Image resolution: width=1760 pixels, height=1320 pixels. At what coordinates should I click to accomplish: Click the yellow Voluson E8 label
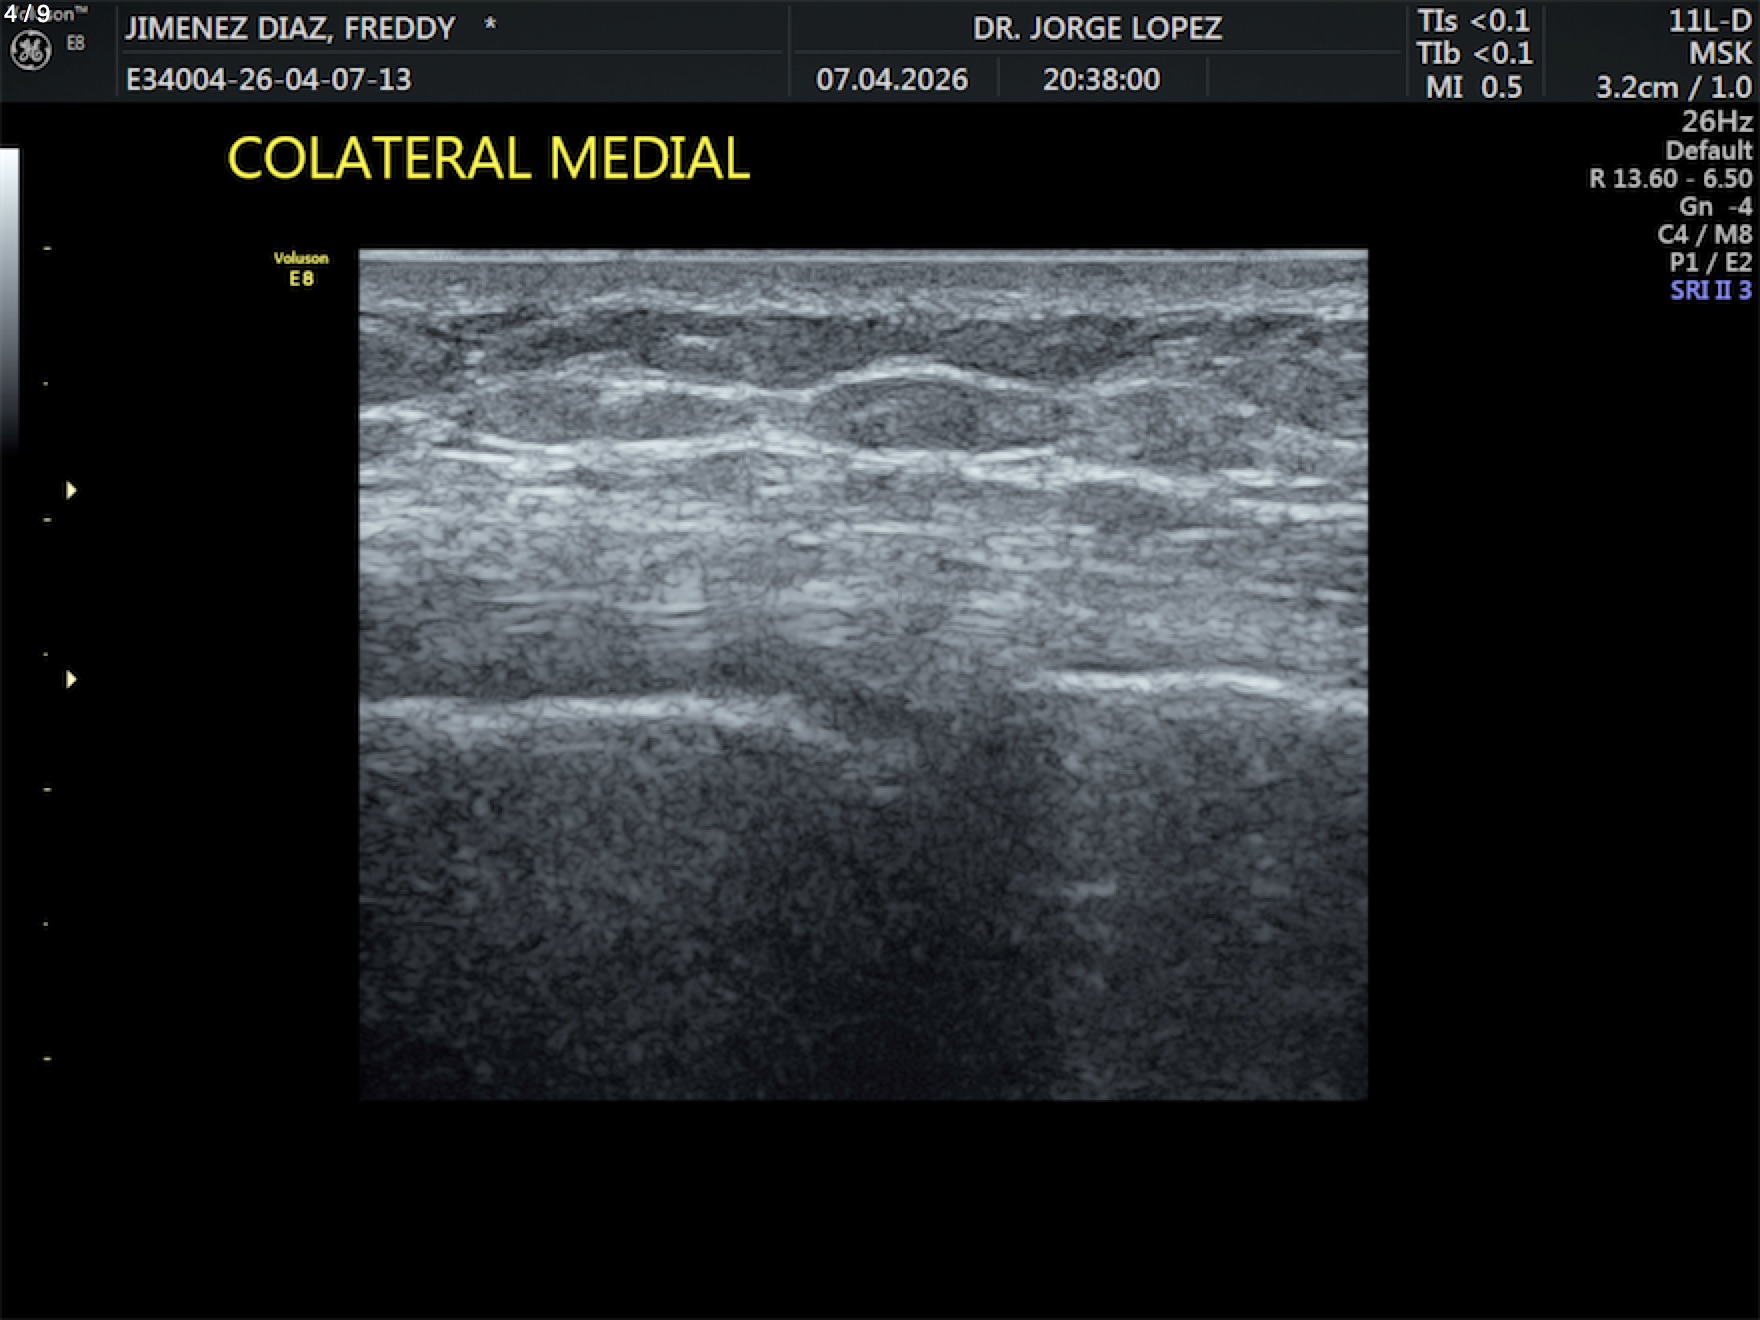click(301, 269)
